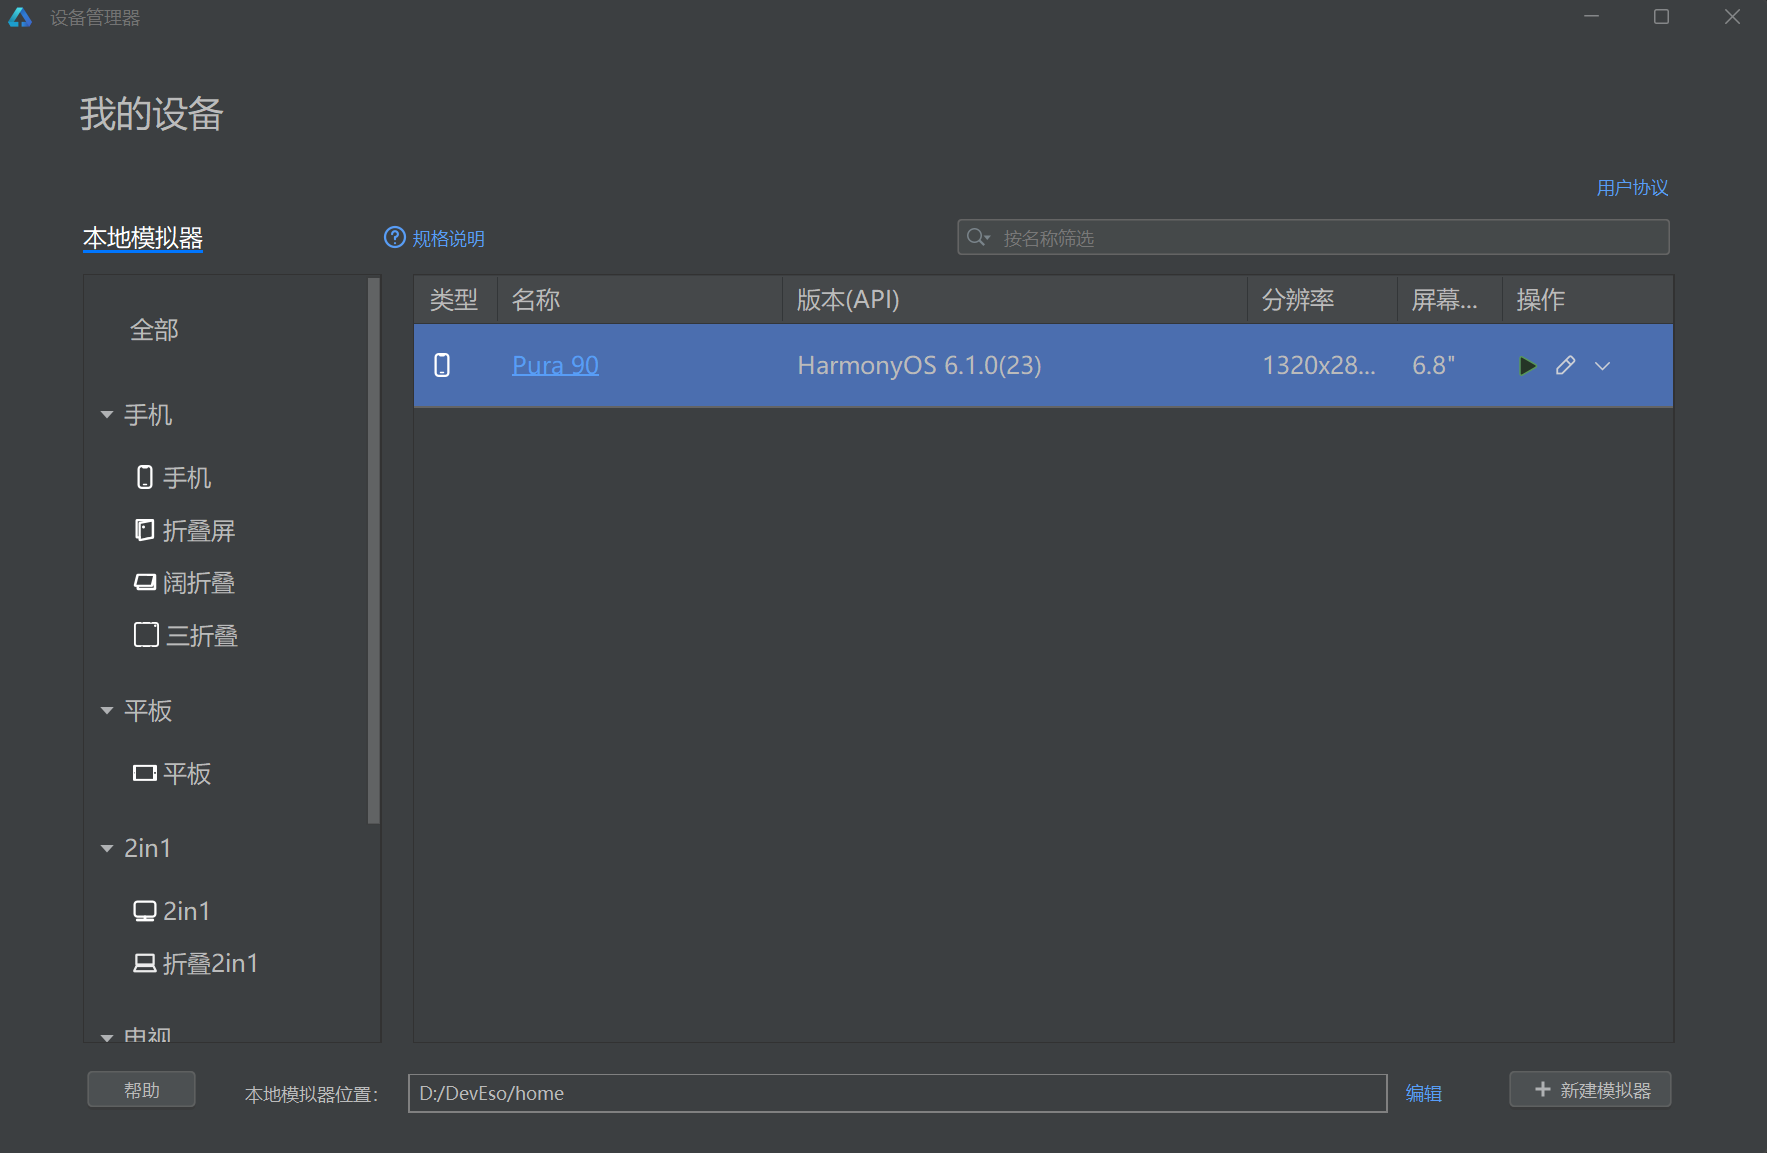Viewport: 1767px width, 1153px height.
Task: Sort by the 版本(API) column header
Action: (x=1014, y=300)
